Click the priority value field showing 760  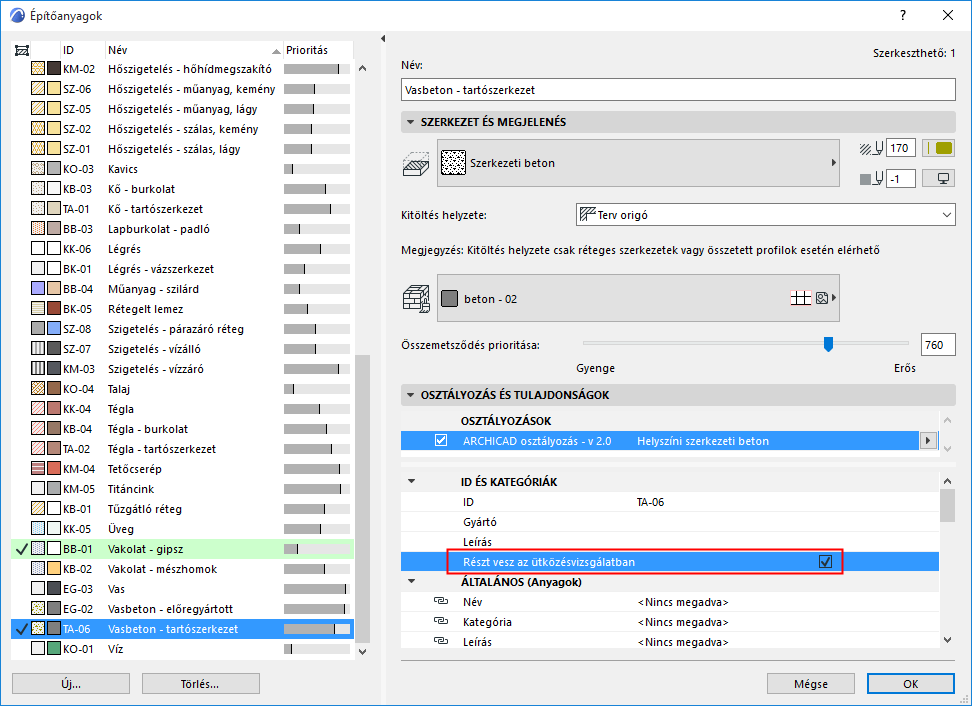point(938,345)
